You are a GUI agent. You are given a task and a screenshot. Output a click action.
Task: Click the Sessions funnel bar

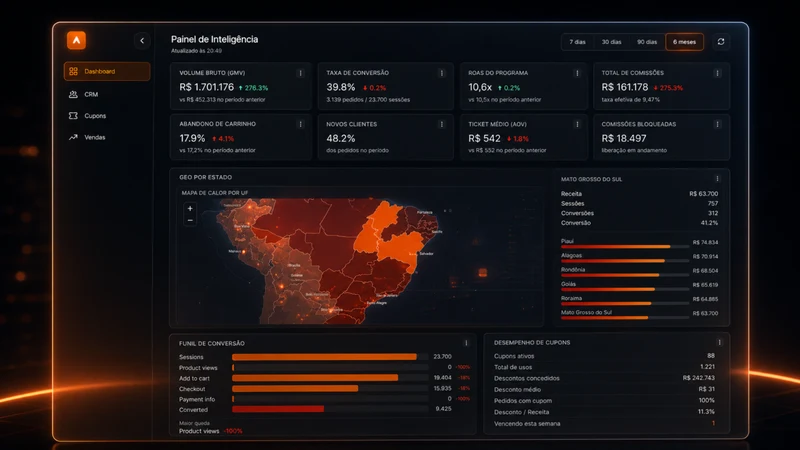pyautogui.click(x=324, y=357)
